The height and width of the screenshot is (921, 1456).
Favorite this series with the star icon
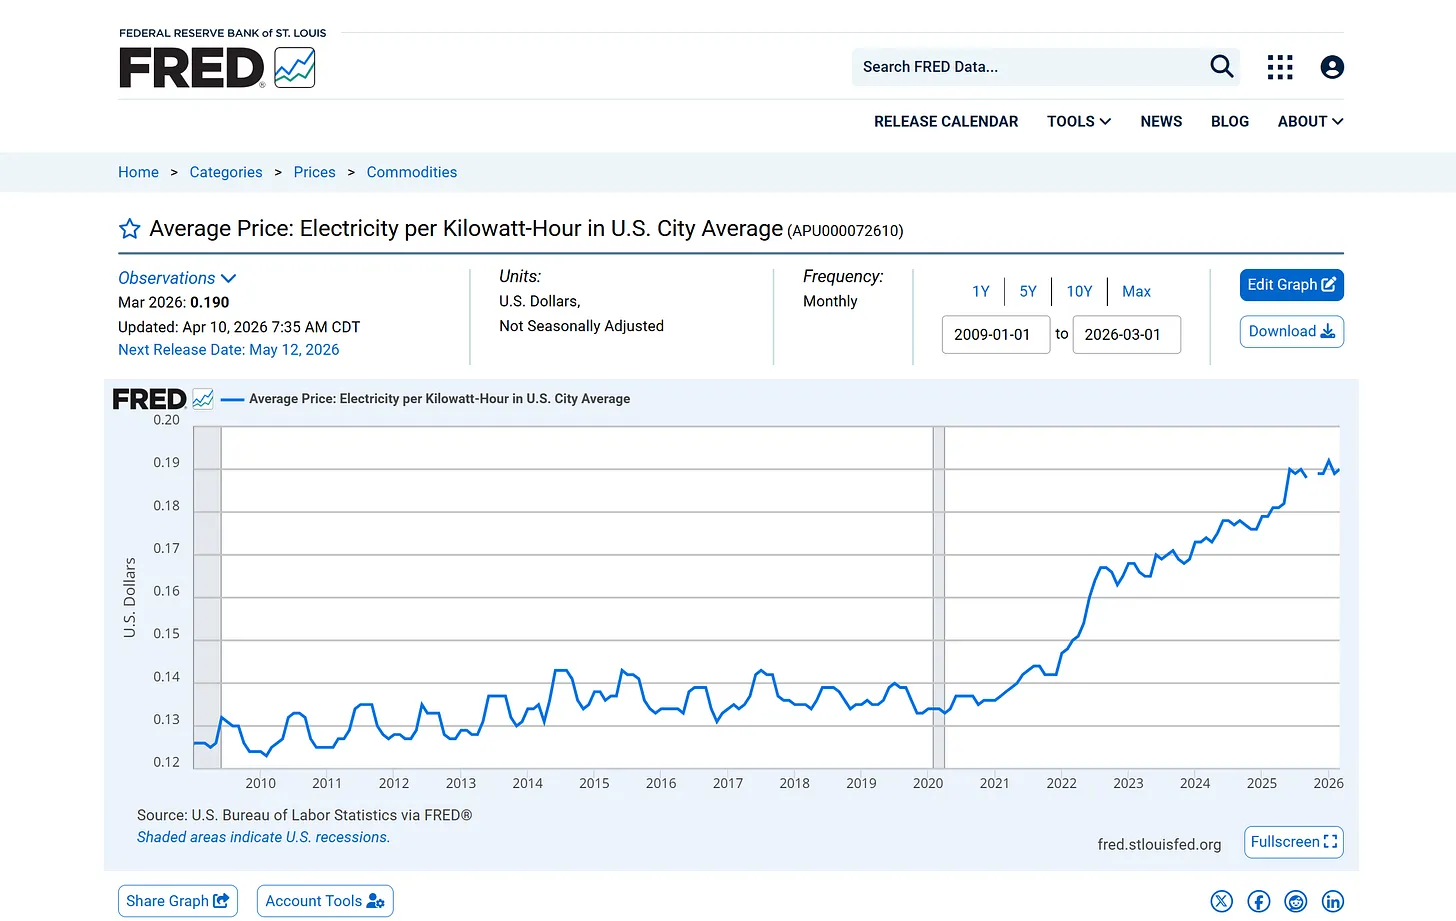point(130,229)
